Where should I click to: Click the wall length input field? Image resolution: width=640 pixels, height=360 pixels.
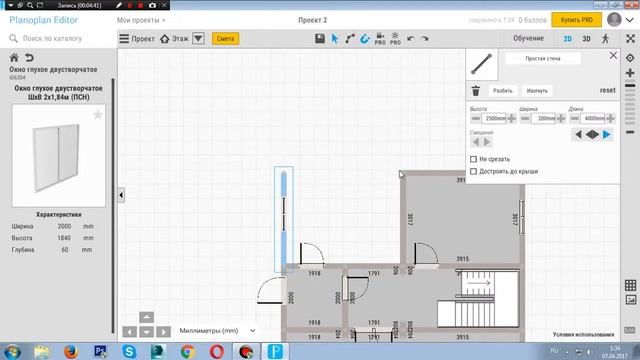593,118
